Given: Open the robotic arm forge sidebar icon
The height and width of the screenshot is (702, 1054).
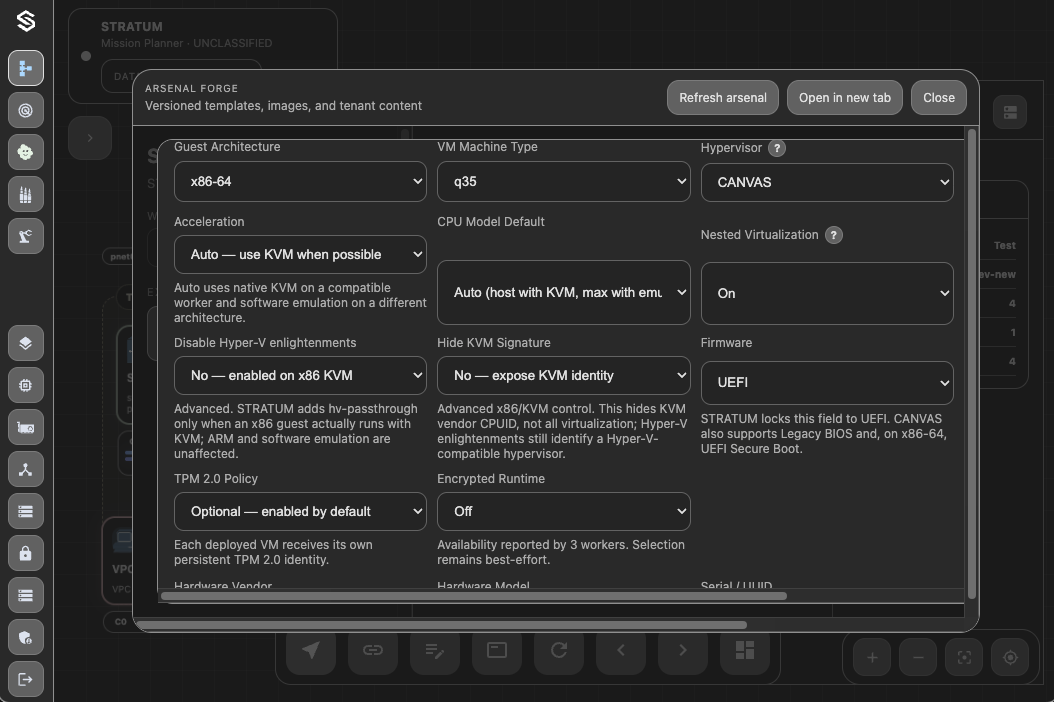Looking at the screenshot, I should click(26, 236).
